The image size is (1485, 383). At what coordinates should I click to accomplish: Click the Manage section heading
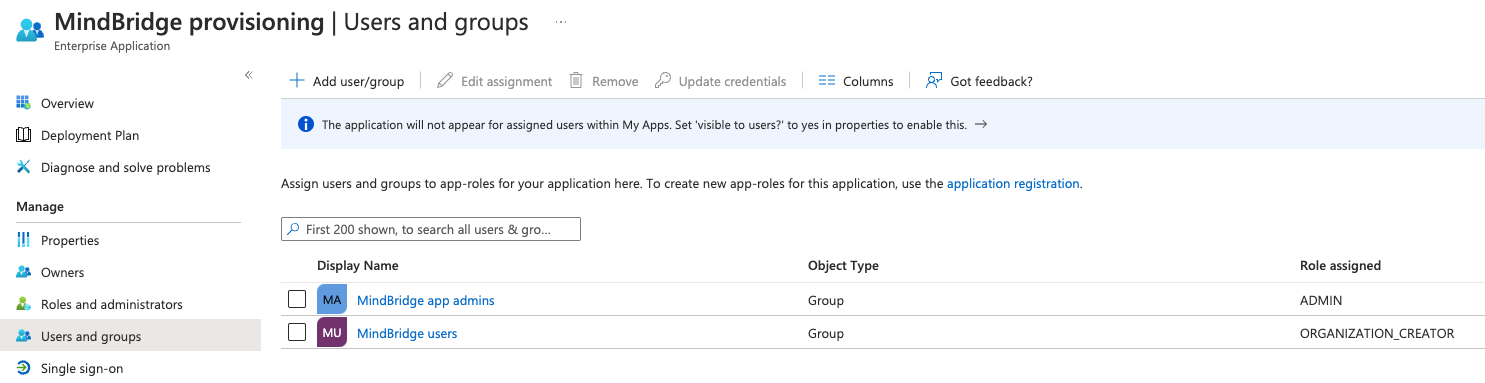click(x=40, y=206)
